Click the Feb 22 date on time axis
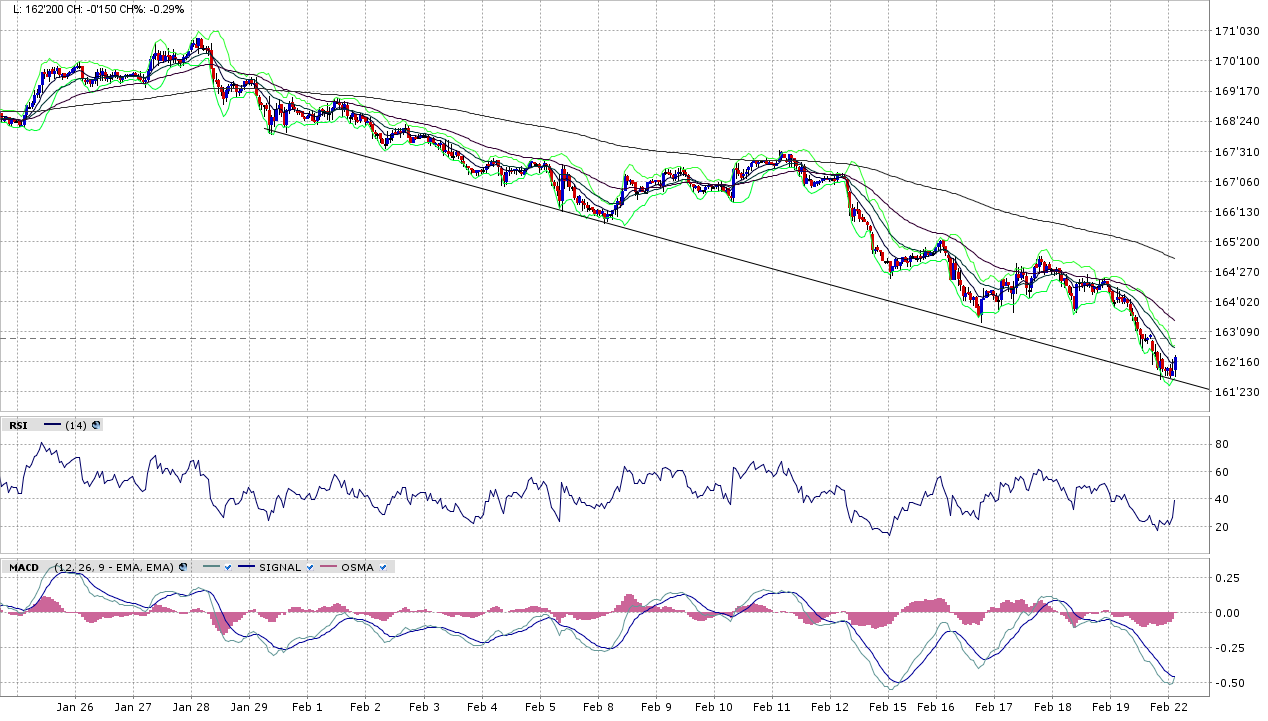 pos(1167,707)
